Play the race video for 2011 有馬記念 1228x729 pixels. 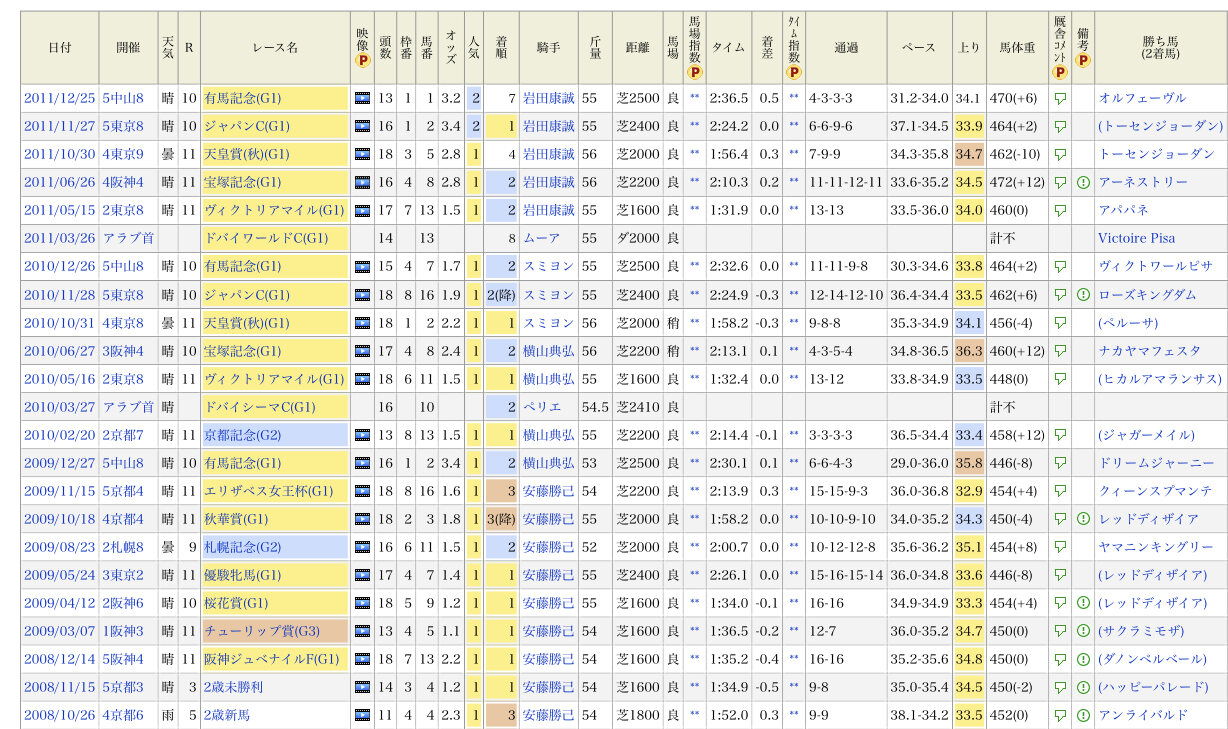click(362, 98)
